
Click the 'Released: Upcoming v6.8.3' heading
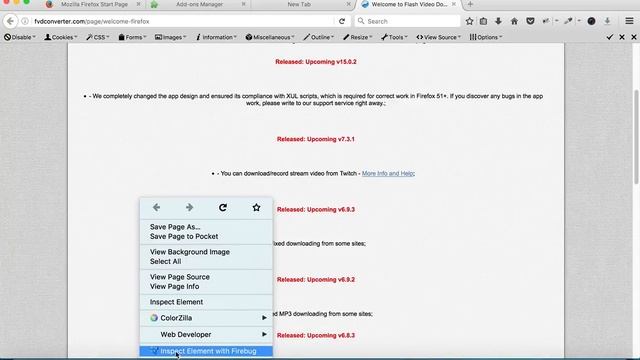(316, 336)
